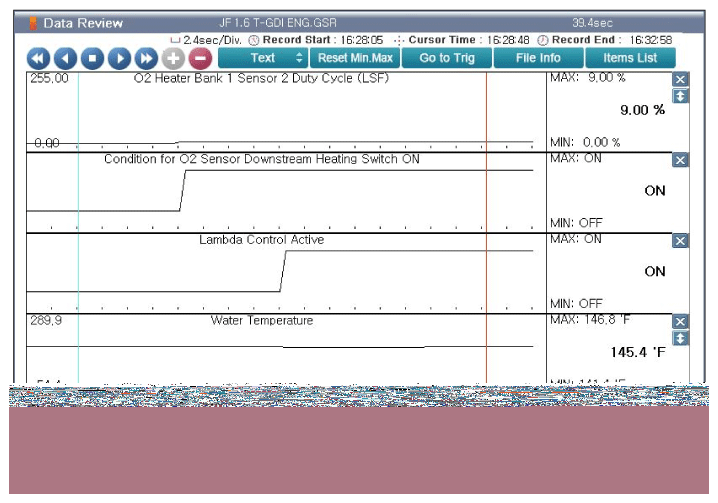
Task: Remove the O2 Heater Duty Cycle graph
Action: (x=680, y=80)
